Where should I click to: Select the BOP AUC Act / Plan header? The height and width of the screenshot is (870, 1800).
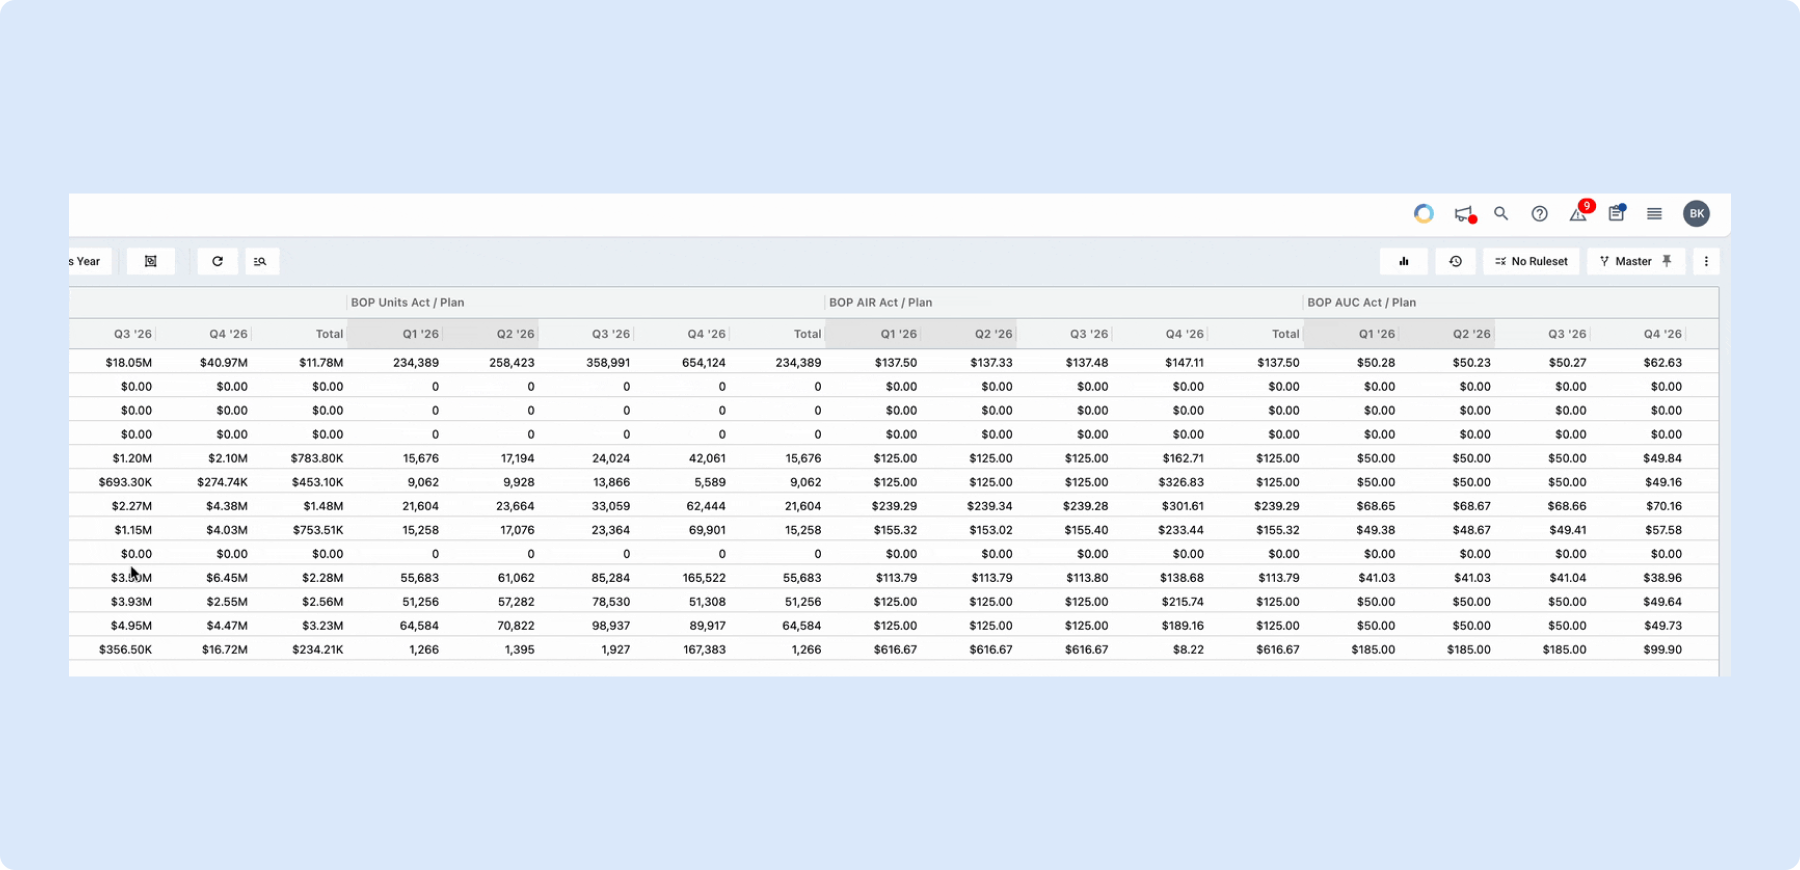(1361, 302)
